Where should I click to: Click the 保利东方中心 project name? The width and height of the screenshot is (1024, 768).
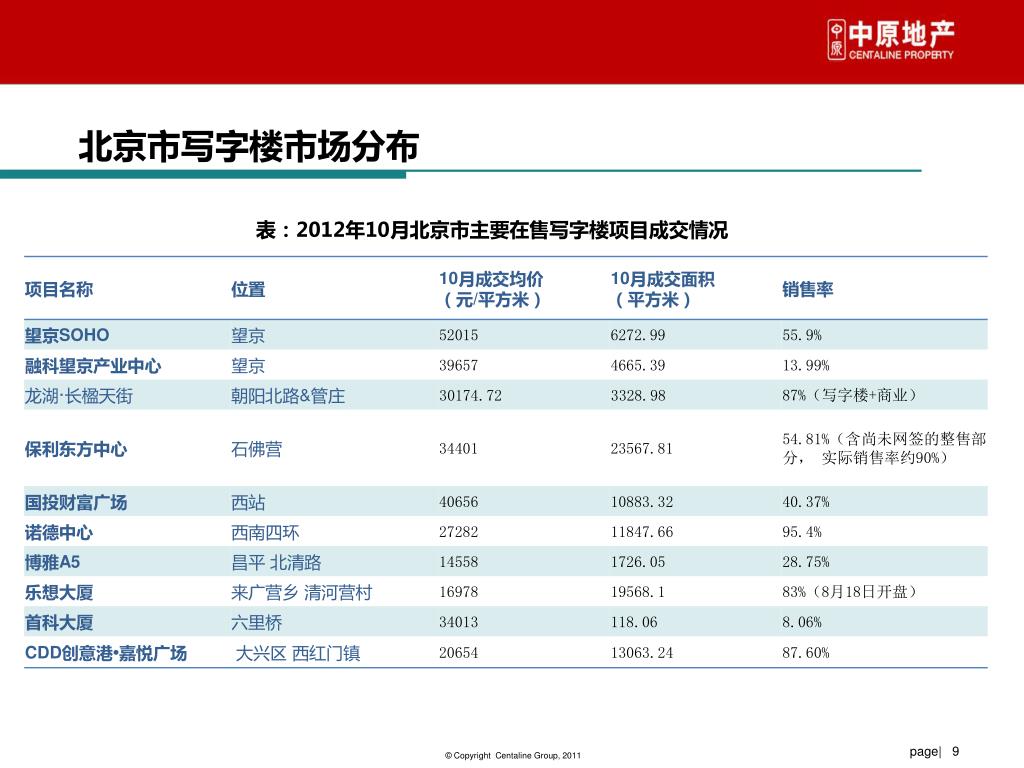76,449
